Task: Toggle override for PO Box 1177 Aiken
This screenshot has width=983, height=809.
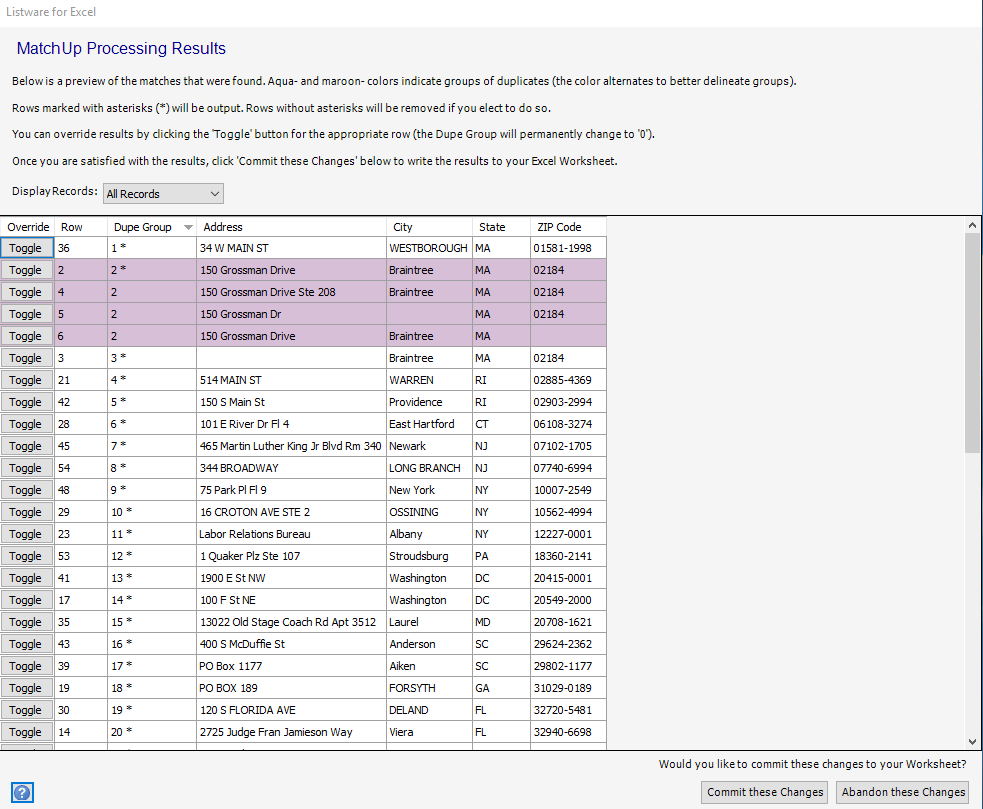Action: point(26,666)
